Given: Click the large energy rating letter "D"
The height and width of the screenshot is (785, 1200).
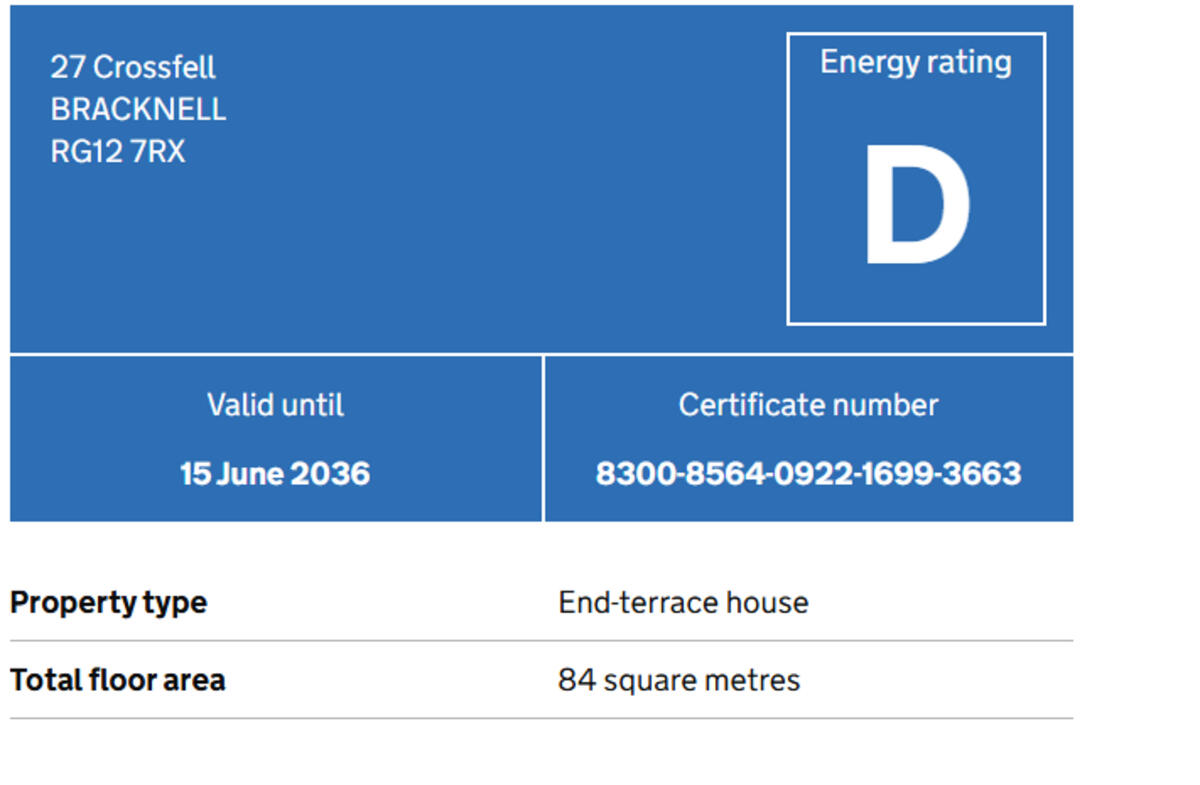Looking at the screenshot, I should point(916,205).
